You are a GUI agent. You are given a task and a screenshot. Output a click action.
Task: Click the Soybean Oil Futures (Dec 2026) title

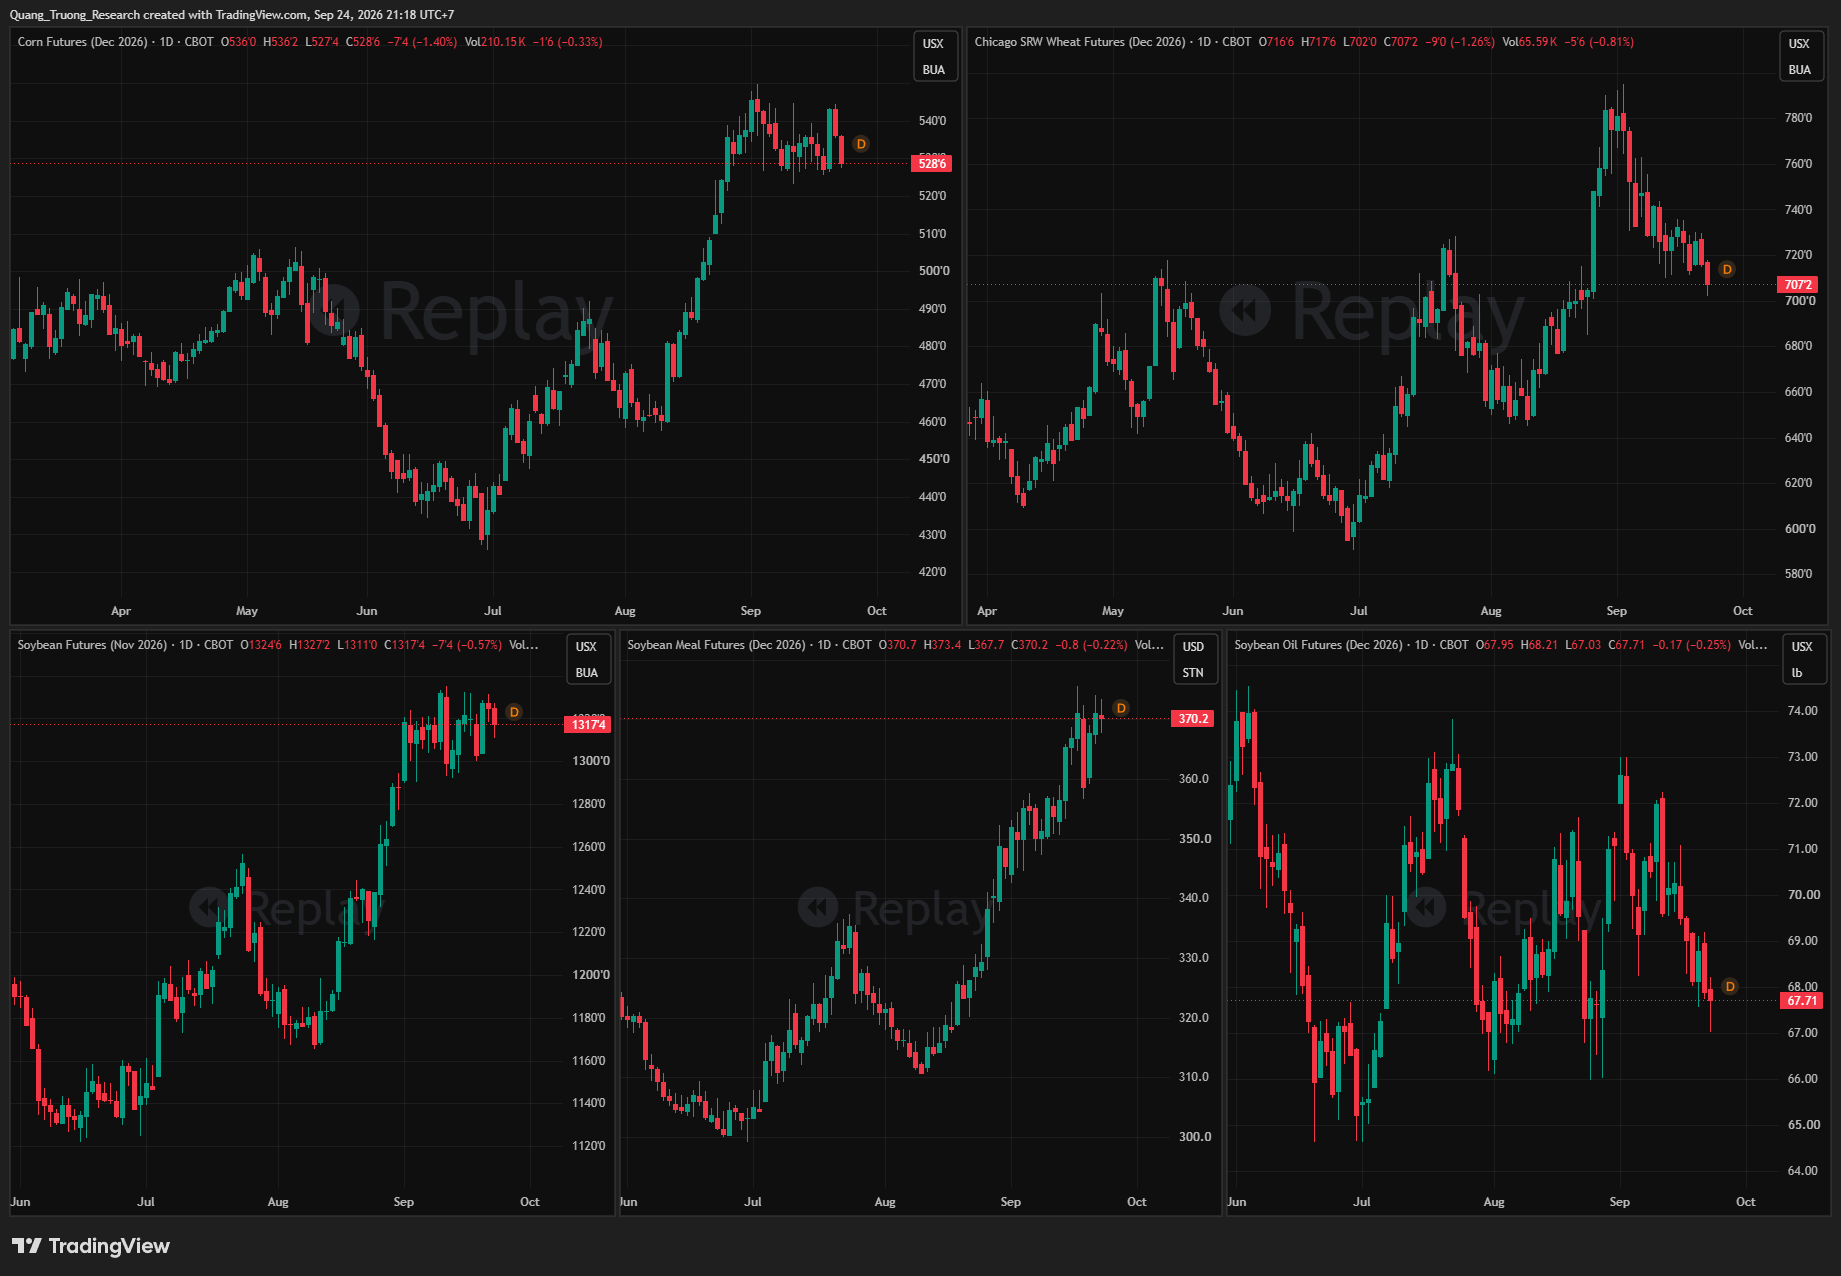[1320, 645]
